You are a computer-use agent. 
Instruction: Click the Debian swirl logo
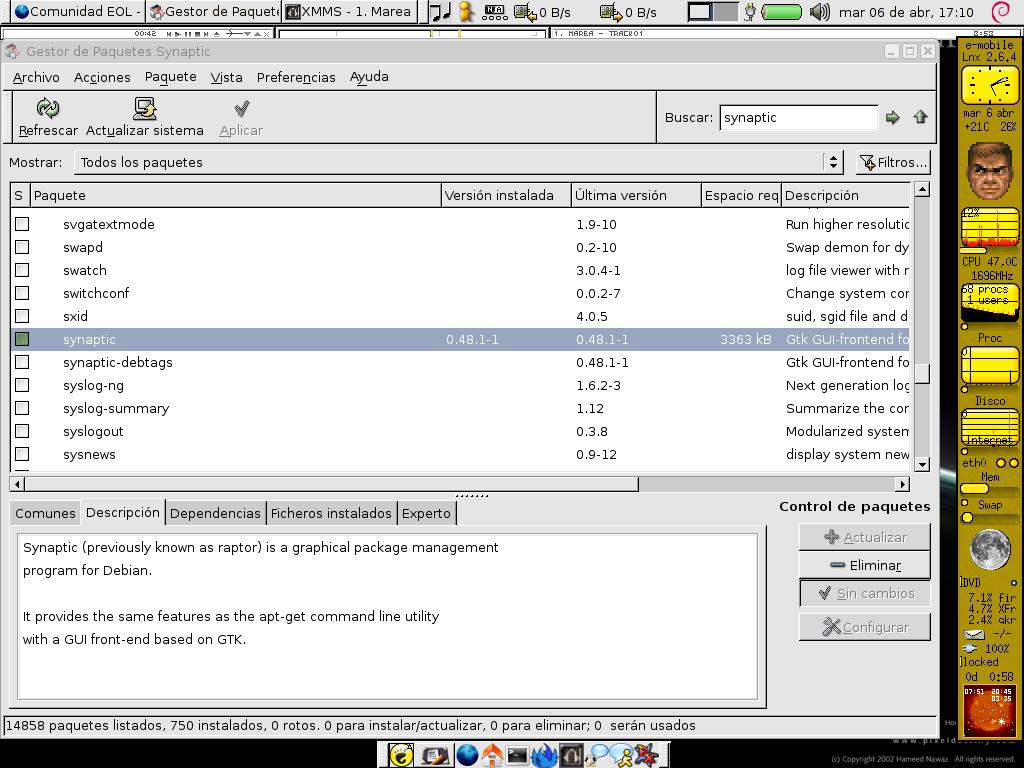coord(1000,12)
